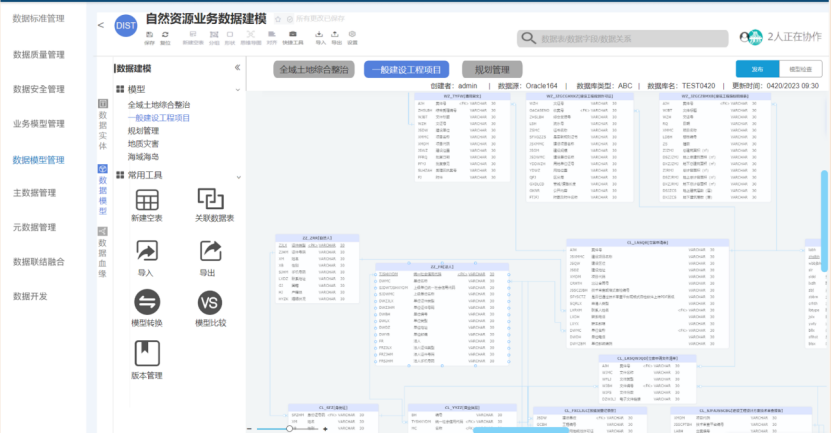Collapse the 数据建模 panel with double arrow

[x=237, y=68]
